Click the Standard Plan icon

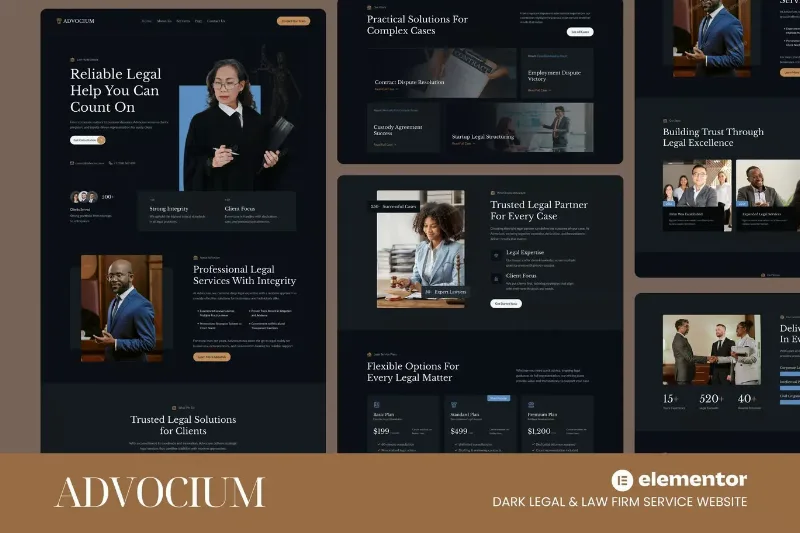[x=454, y=405]
